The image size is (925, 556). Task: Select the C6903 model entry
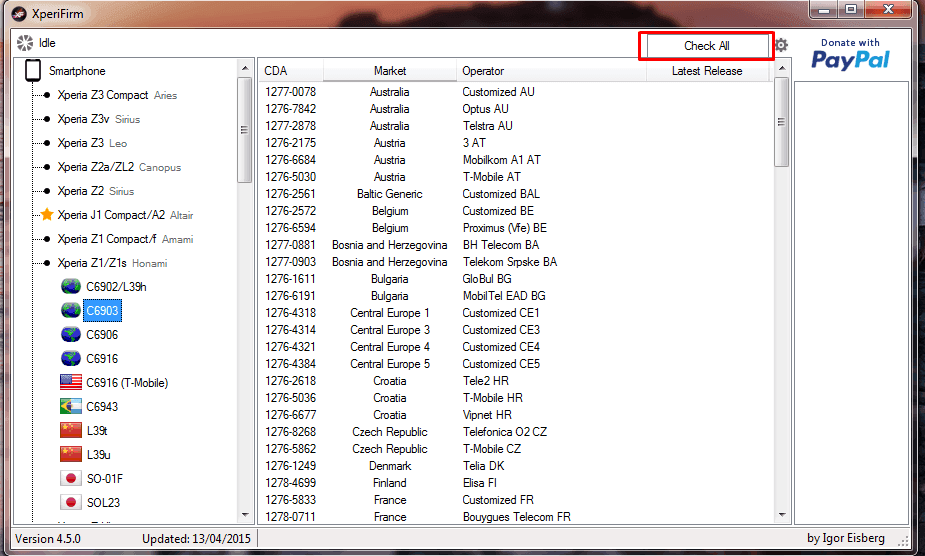(102, 310)
